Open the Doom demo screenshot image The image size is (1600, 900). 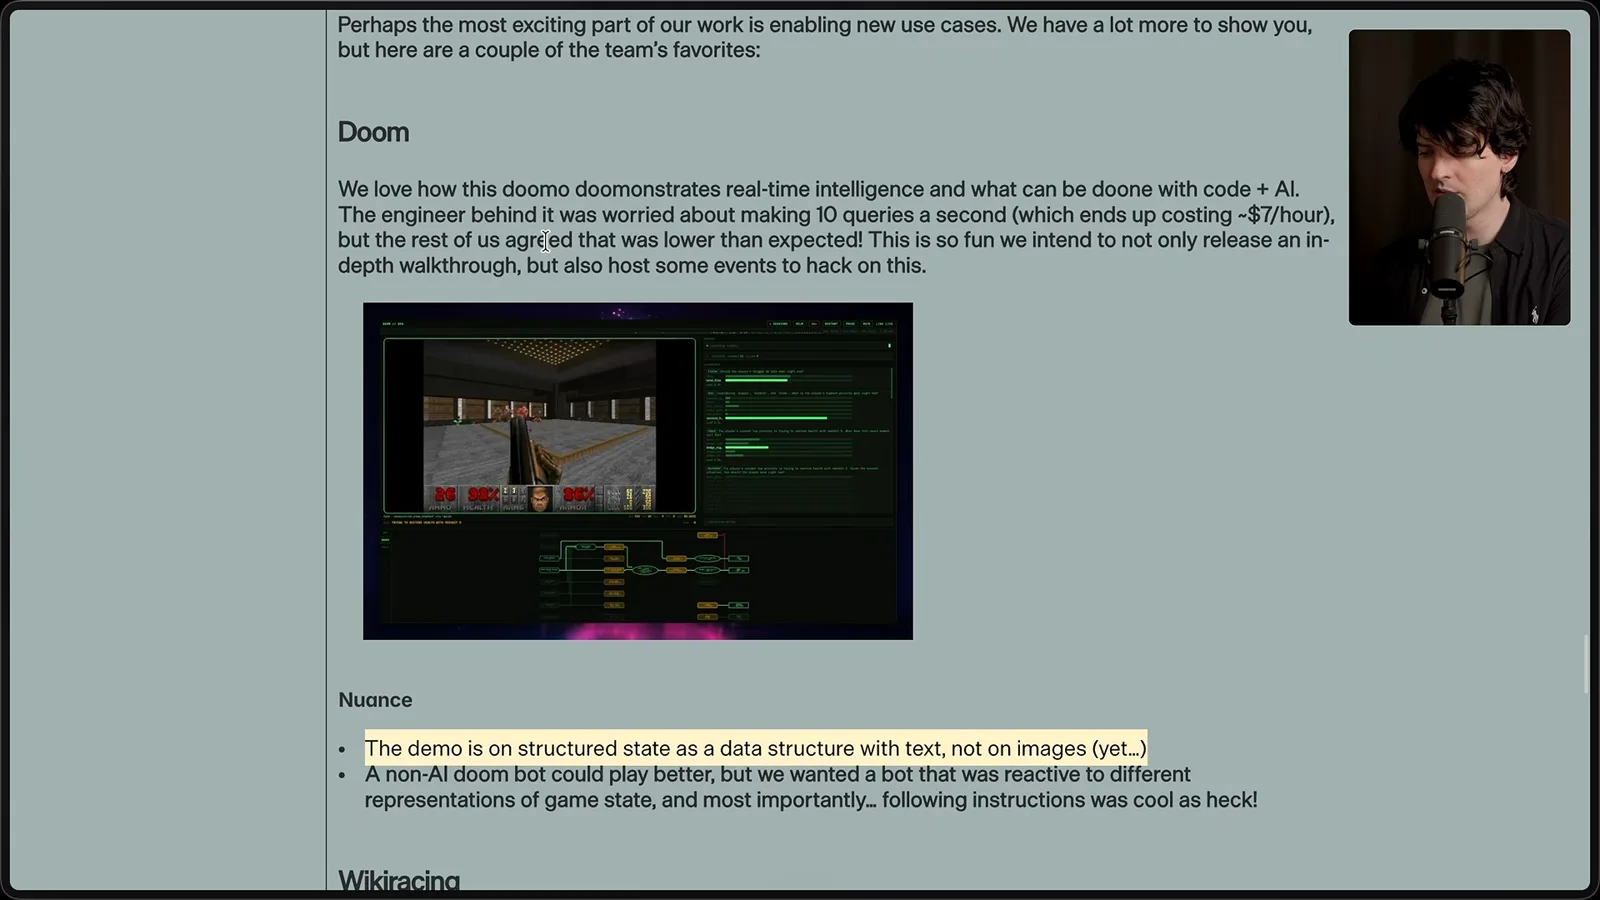pos(638,471)
